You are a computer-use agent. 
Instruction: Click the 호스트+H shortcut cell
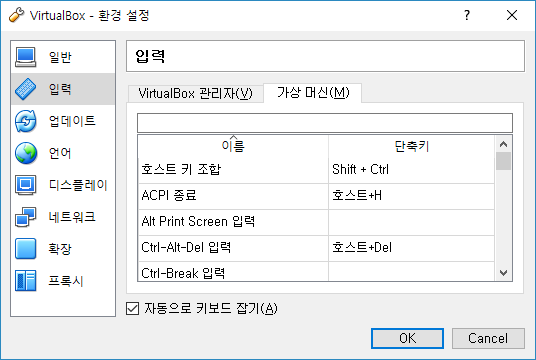point(412,196)
